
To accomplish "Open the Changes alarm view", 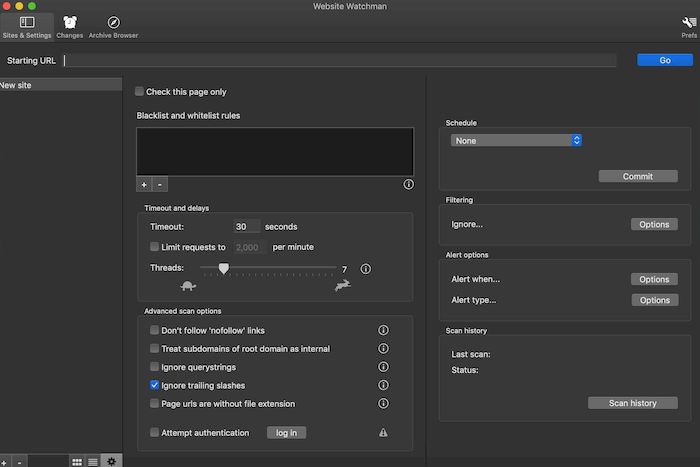I will [x=70, y=26].
